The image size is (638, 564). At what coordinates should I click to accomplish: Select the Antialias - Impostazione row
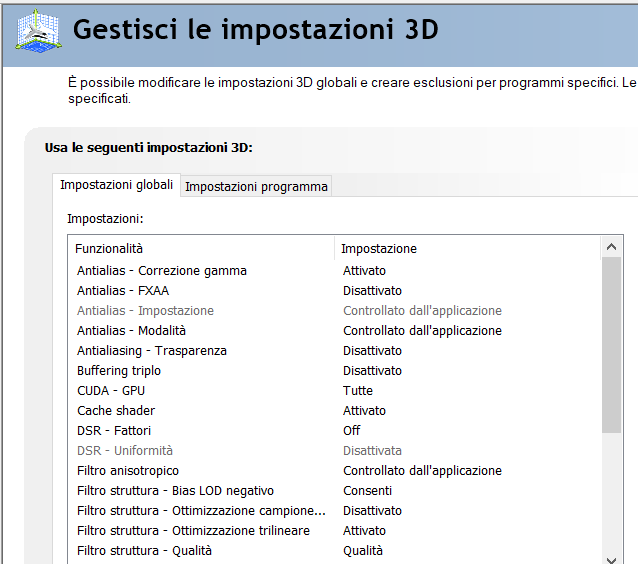coord(334,310)
